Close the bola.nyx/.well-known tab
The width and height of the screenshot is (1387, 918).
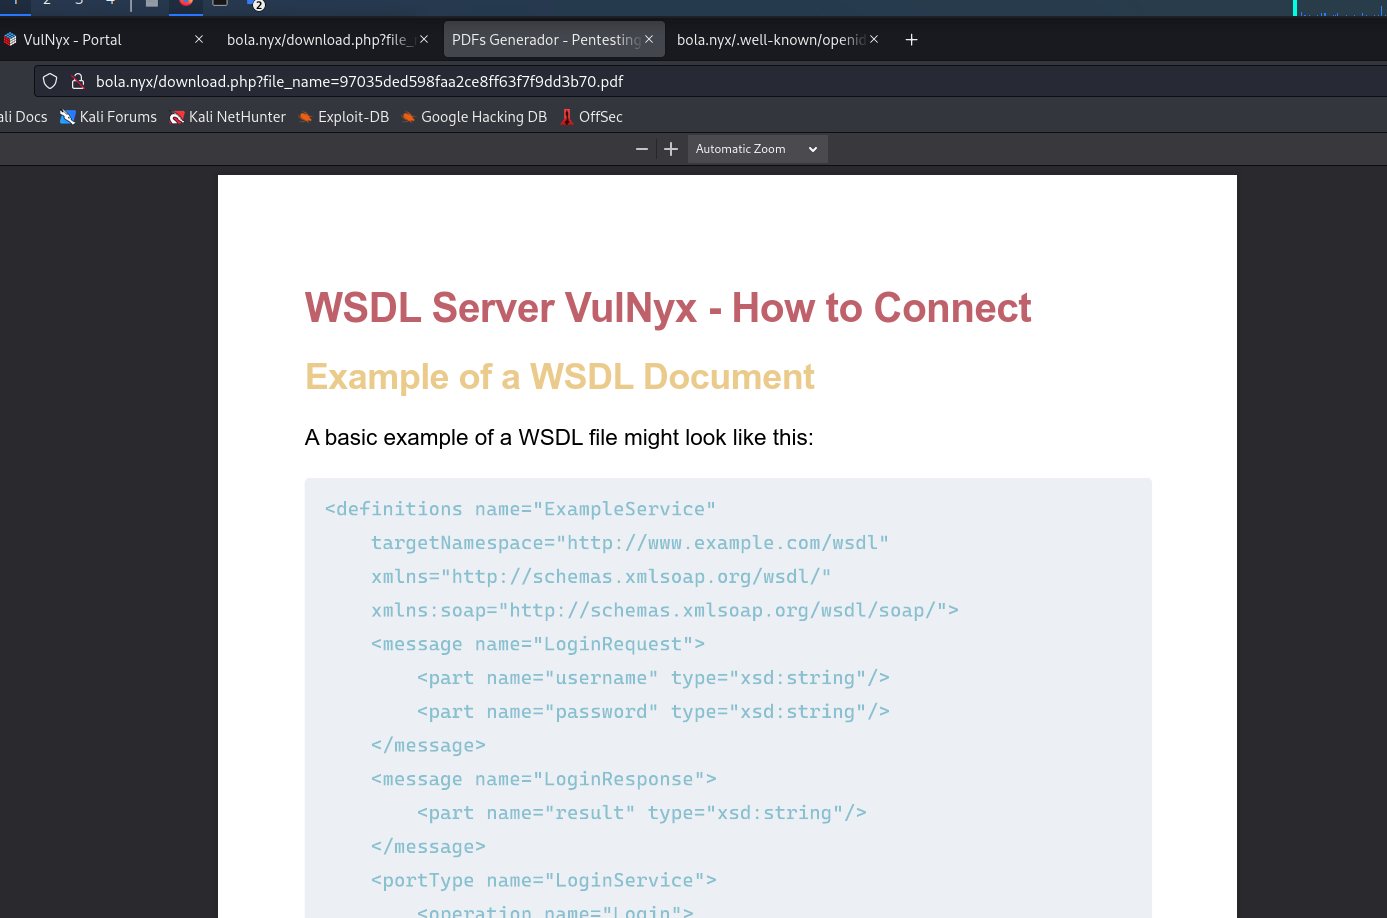(874, 40)
